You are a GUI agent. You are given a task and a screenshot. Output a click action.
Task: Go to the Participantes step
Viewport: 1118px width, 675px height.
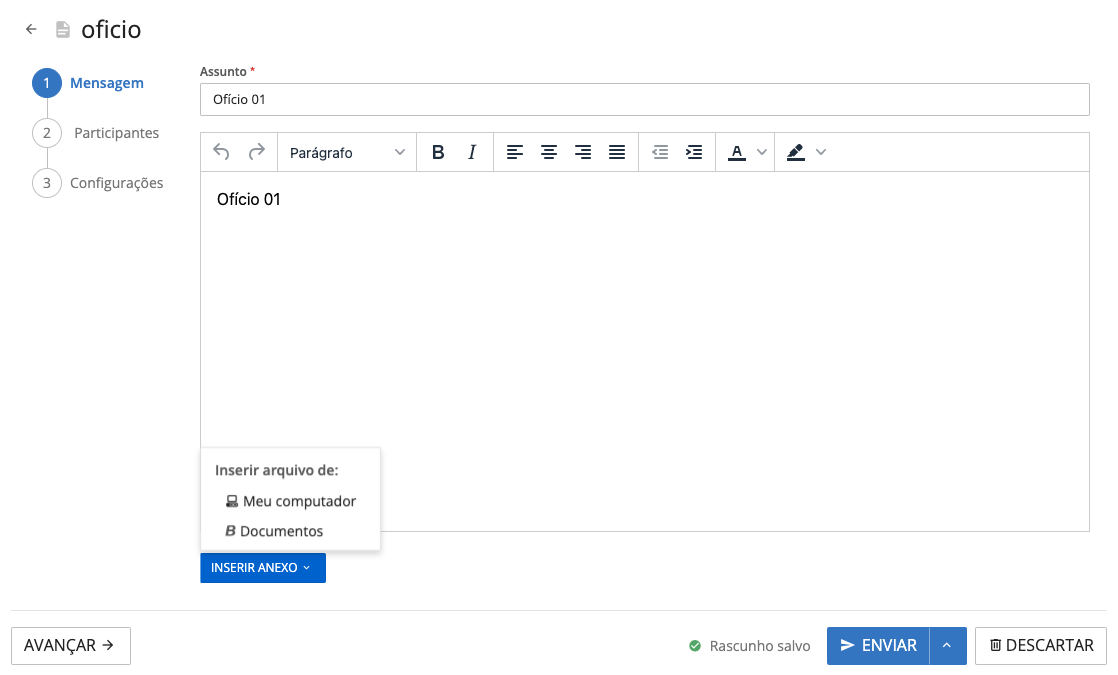pyautogui.click(x=116, y=133)
